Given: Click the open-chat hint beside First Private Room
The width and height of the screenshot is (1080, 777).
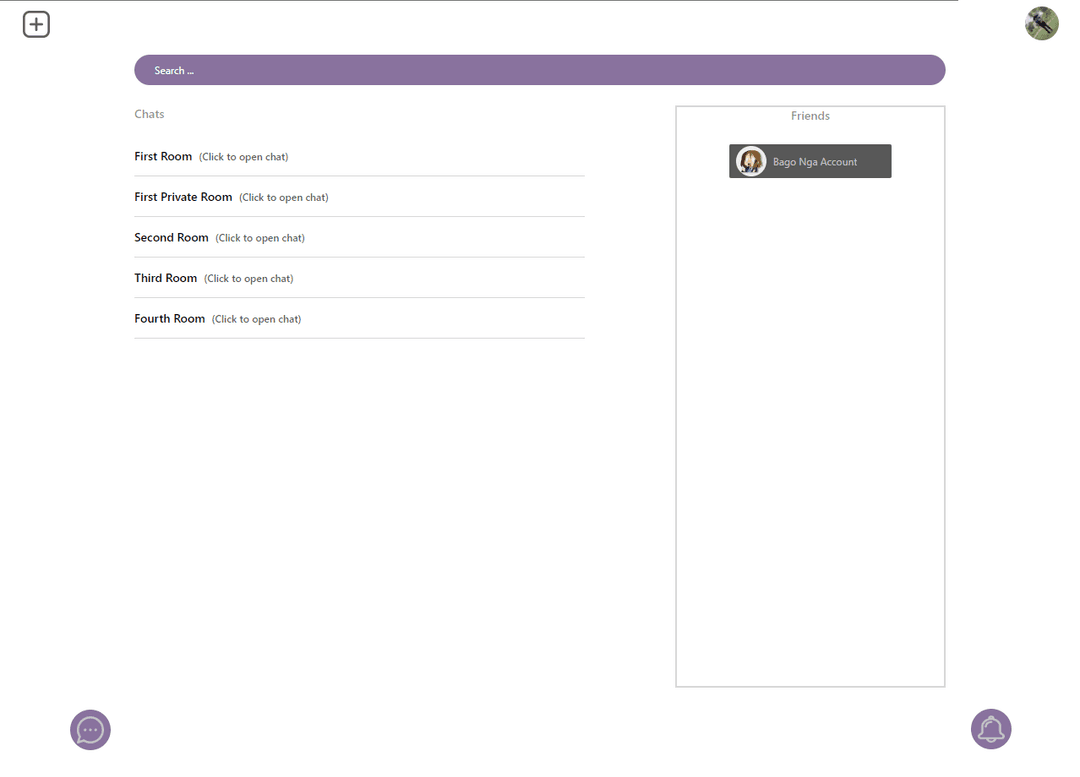Looking at the screenshot, I should [284, 198].
